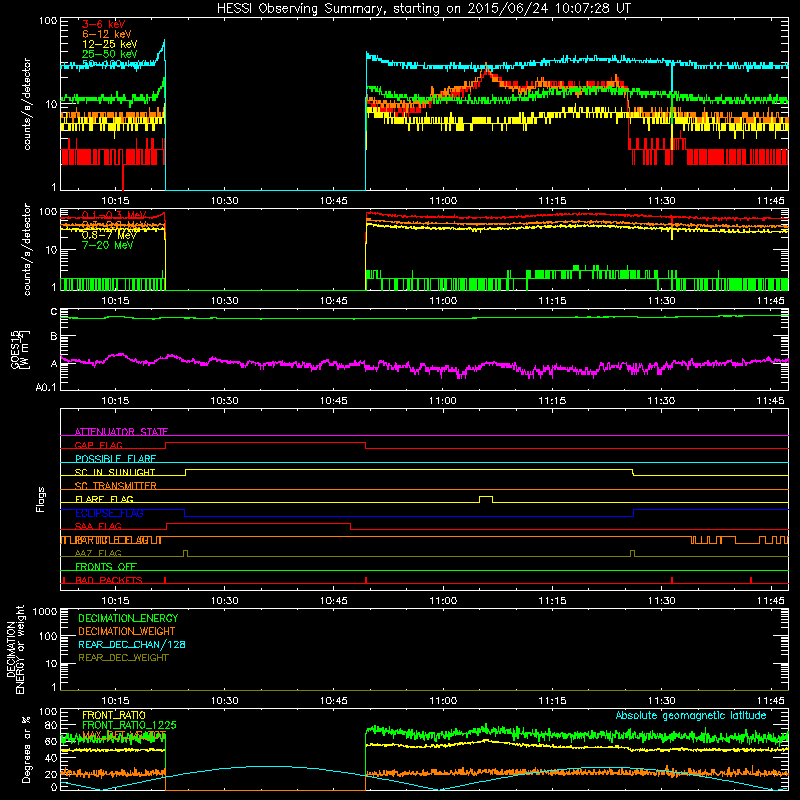800x800 pixels.
Task: Select the ECLIPSE_FLAG label
Action: (109, 513)
